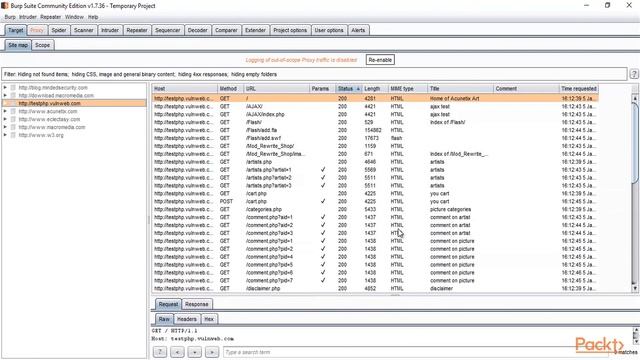Switch to the Proxy tab
Image resolution: width=640 pixels, height=360 pixels.
coord(37,30)
